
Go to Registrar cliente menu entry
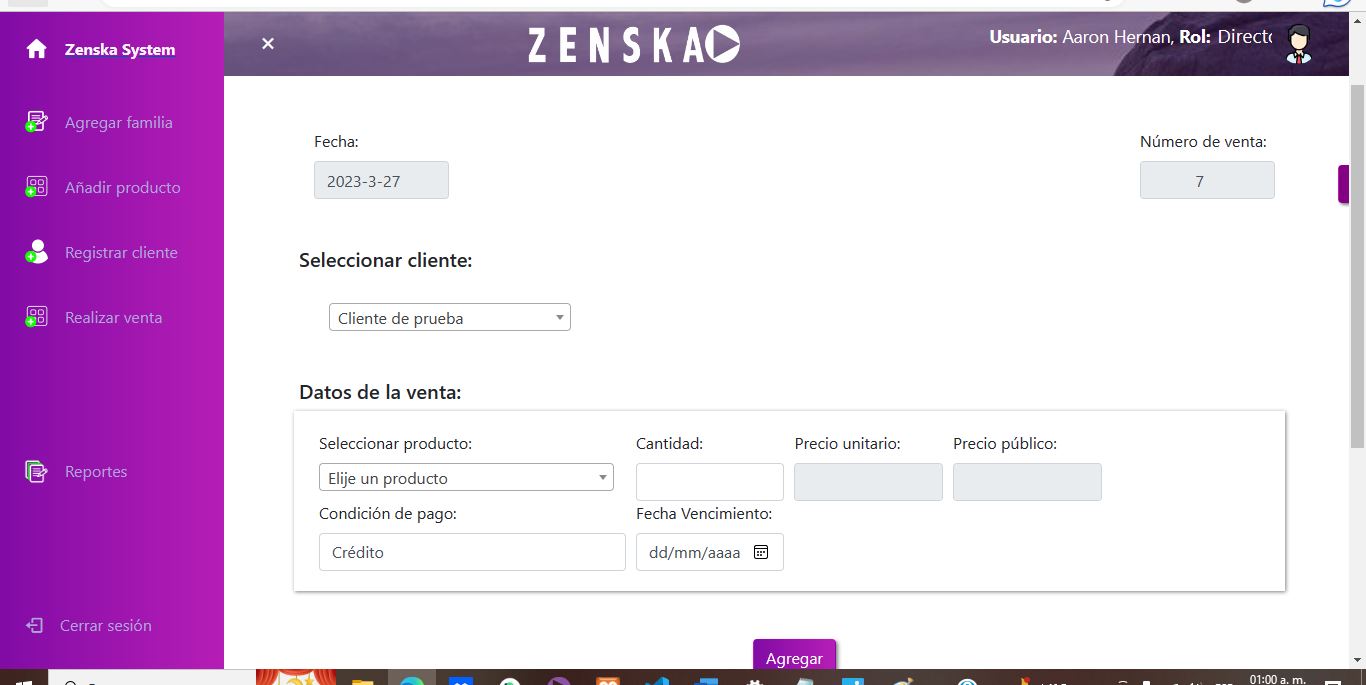(121, 252)
